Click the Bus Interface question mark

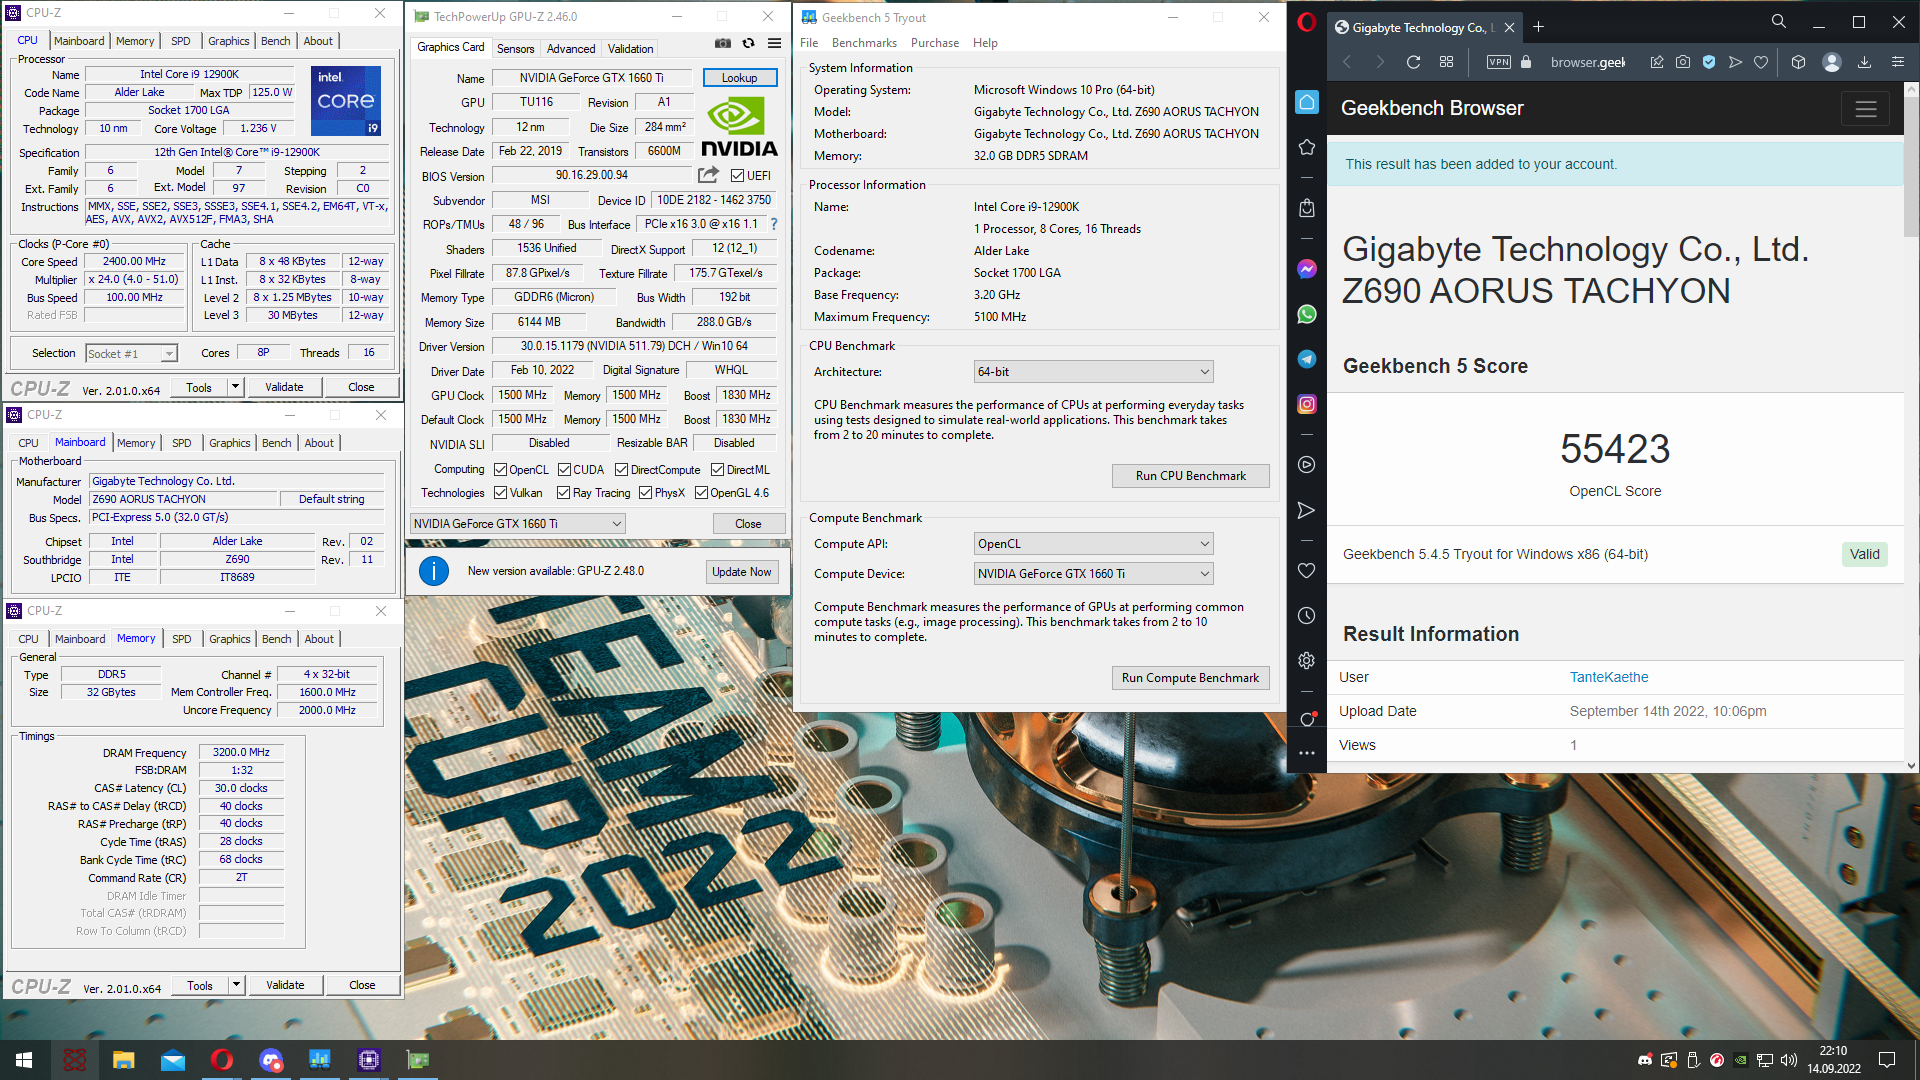[x=773, y=224]
